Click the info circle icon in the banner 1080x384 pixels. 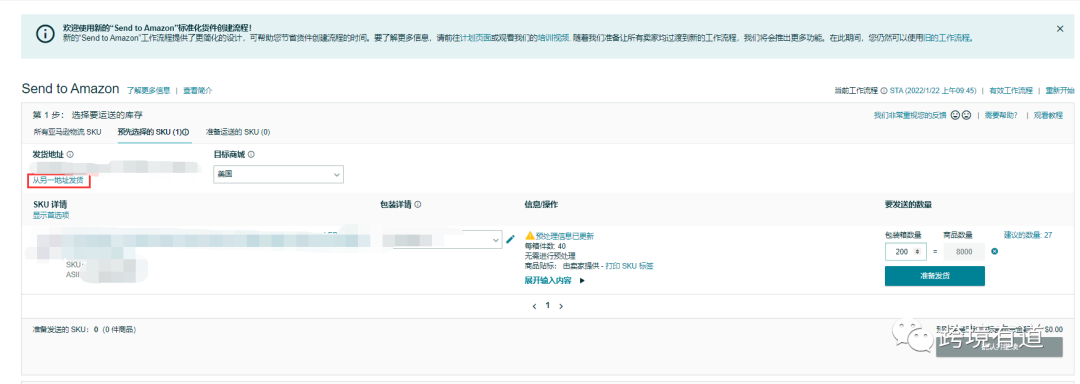click(45, 34)
